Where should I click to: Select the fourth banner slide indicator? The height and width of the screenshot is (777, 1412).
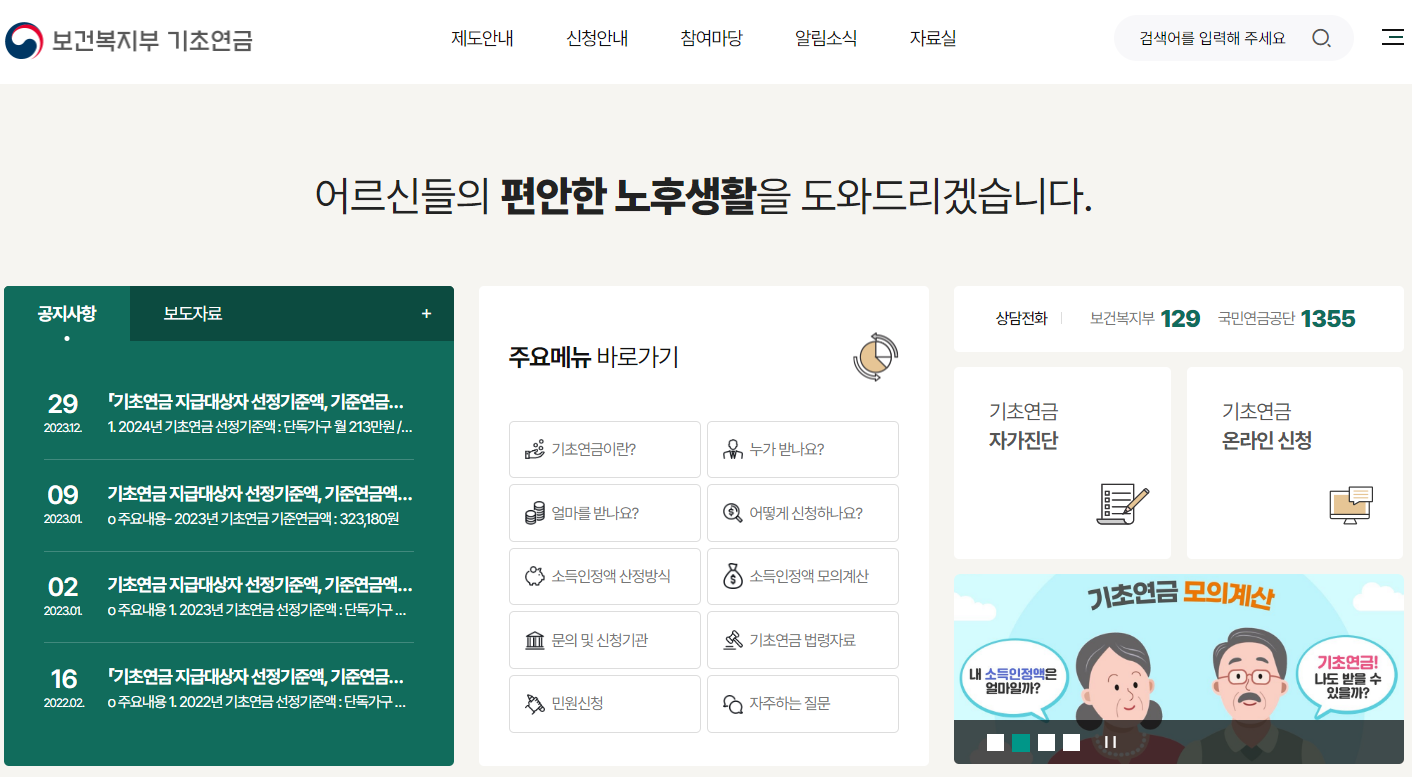1071,742
